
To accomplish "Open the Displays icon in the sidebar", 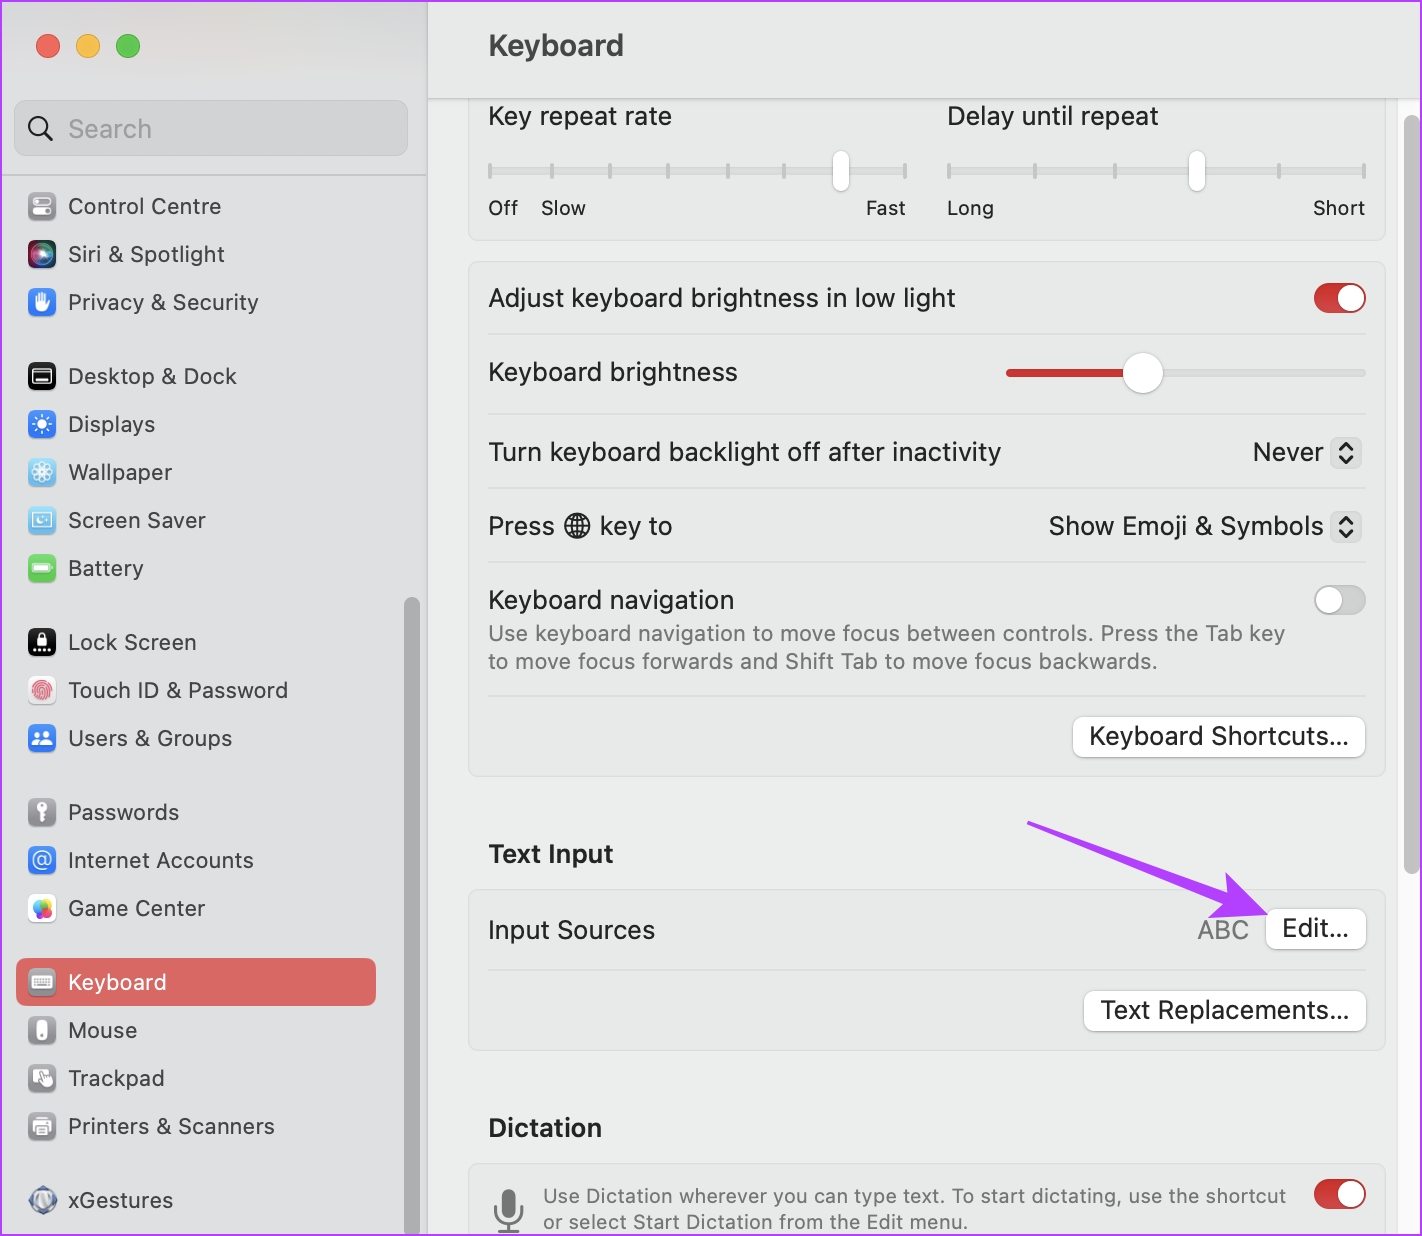I will pyautogui.click(x=42, y=424).
